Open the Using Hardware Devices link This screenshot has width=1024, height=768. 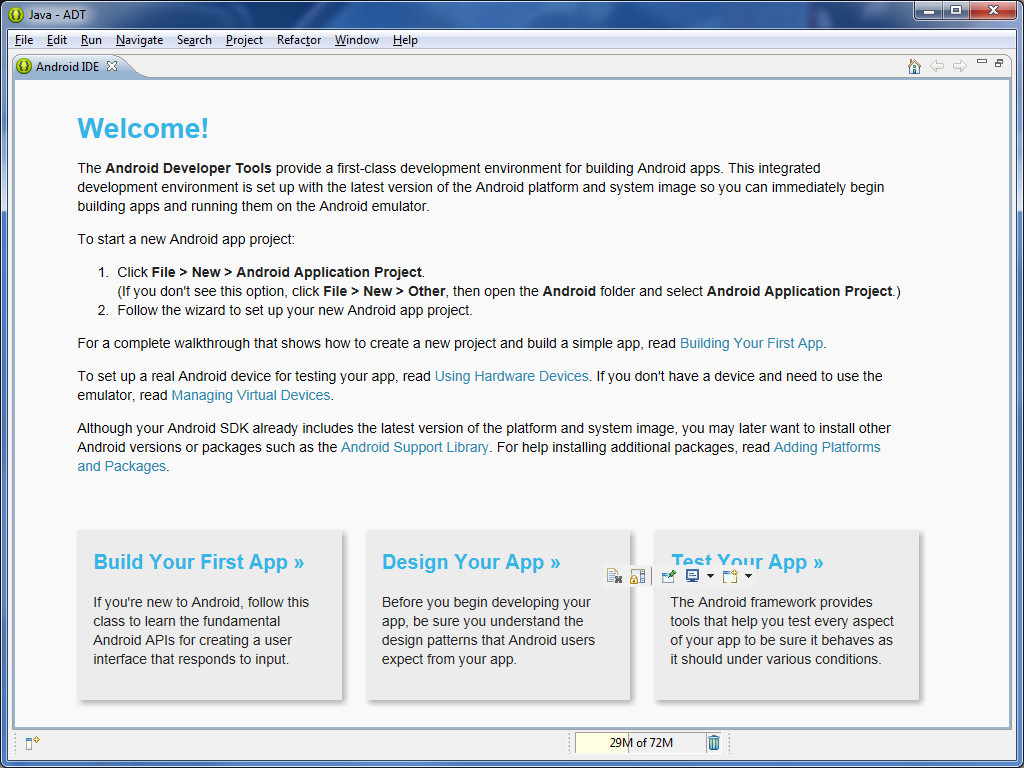pos(511,376)
